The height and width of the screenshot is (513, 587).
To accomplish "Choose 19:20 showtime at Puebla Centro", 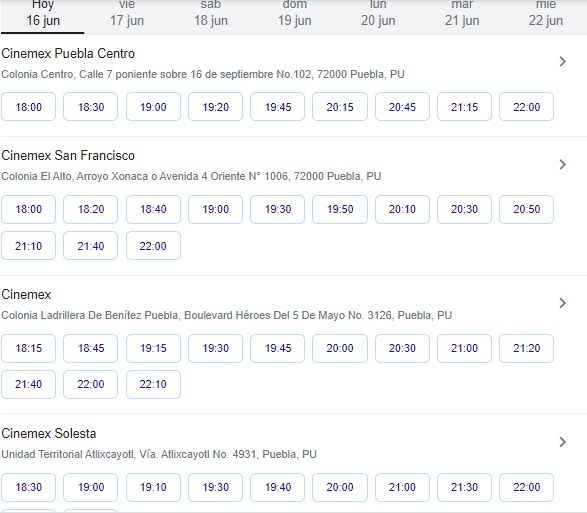I will coord(215,107).
